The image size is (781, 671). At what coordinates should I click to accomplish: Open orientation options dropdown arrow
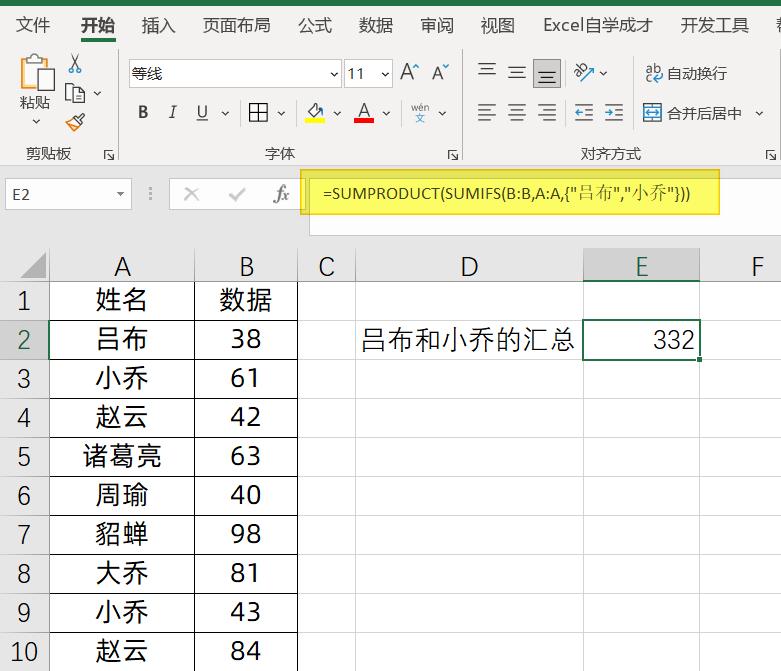(x=604, y=73)
